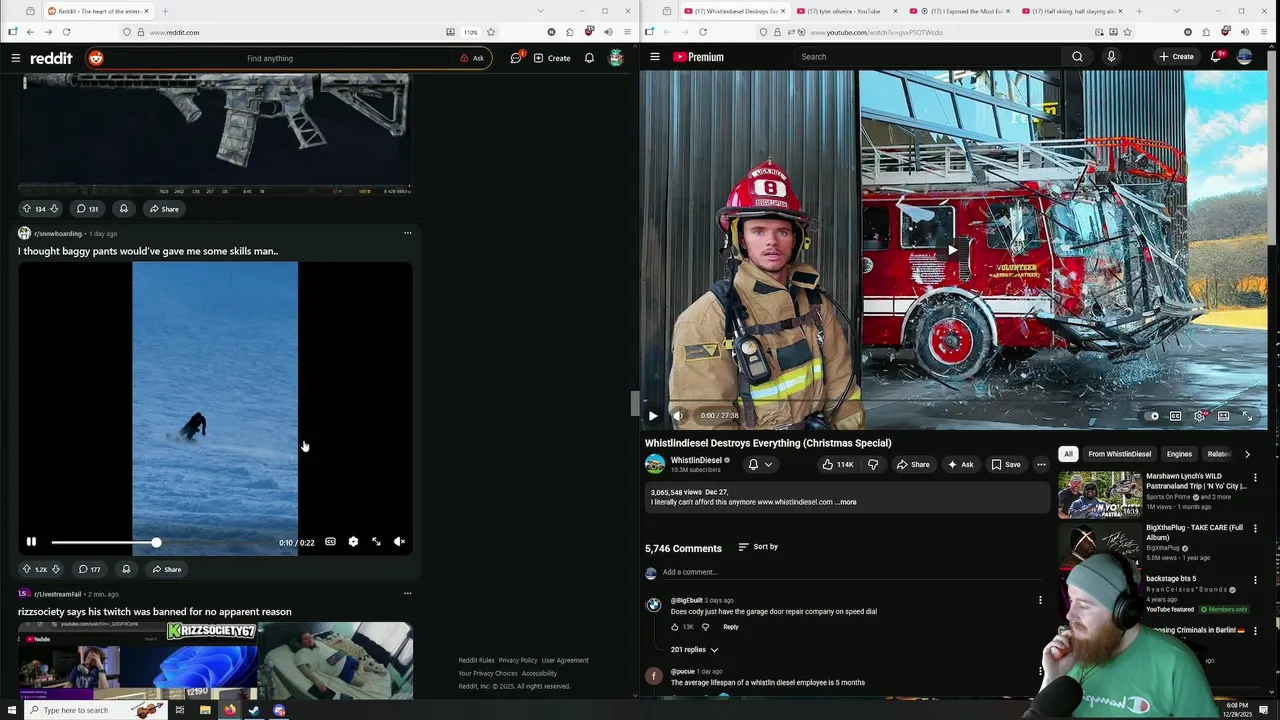Open Reddit notifications bell
The height and width of the screenshot is (720, 1280).
point(589,58)
